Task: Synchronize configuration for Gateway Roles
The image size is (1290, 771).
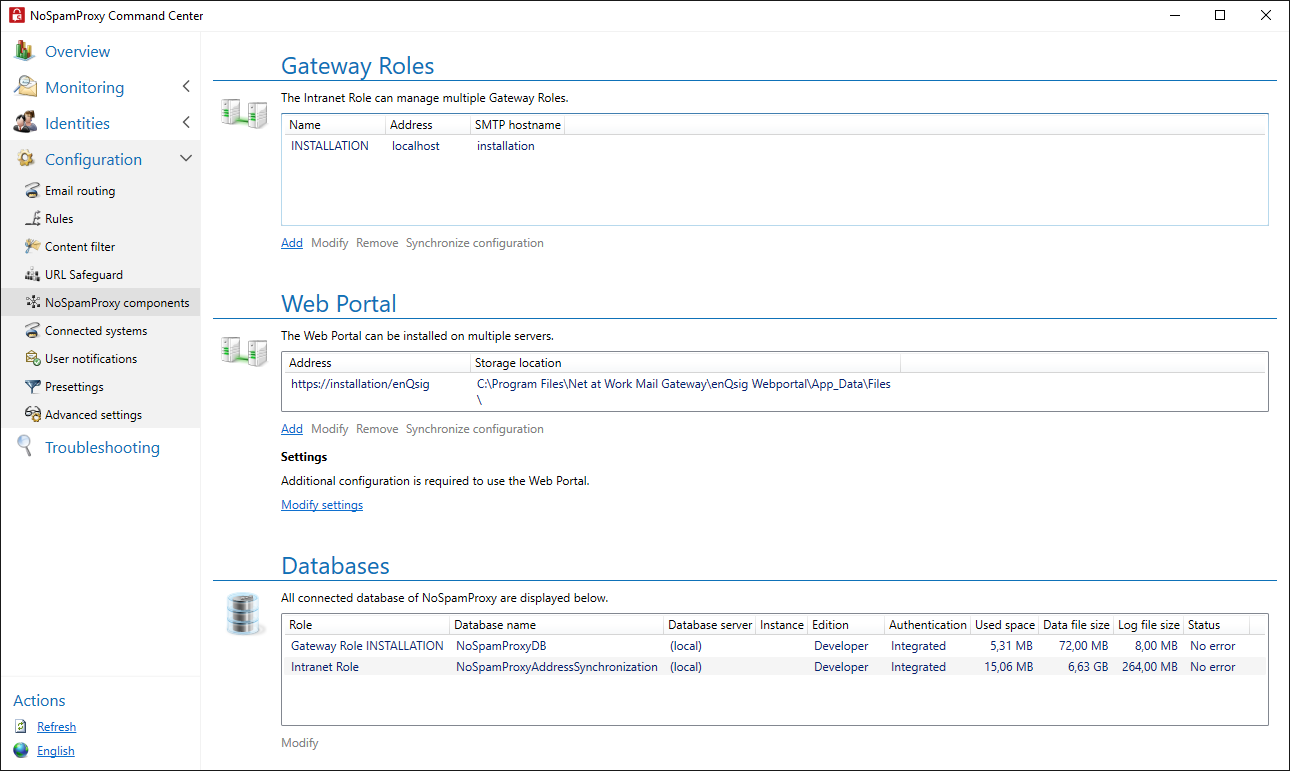Action: (475, 243)
